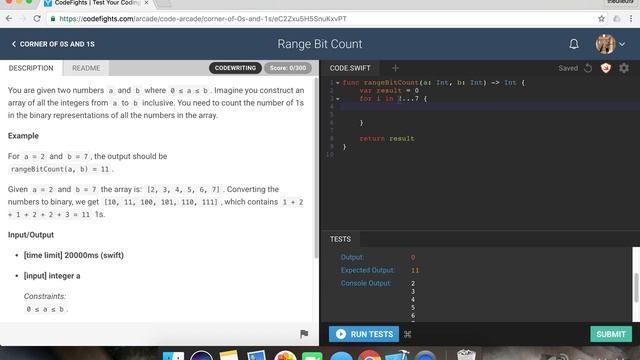The image size is (640, 360).
Task: Open Finder from the dock
Action: coord(173,356)
